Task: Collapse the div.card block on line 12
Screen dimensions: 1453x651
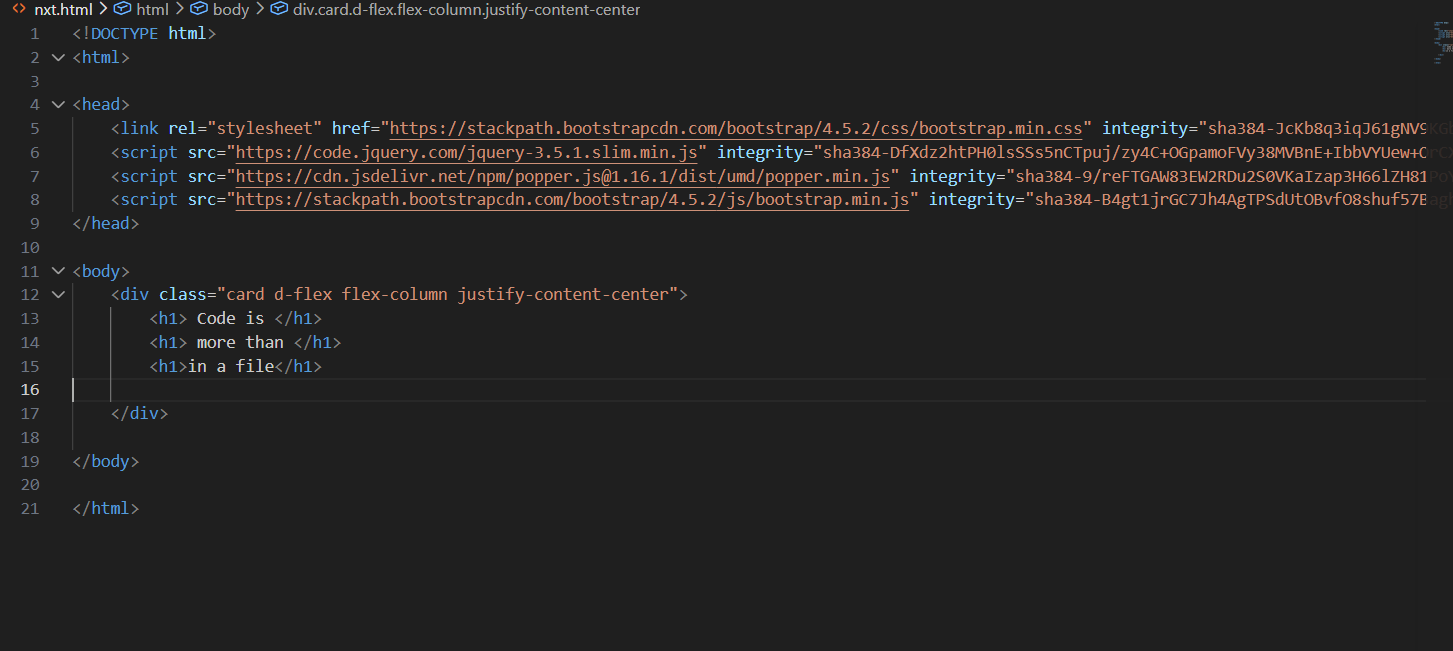Action: tap(57, 294)
